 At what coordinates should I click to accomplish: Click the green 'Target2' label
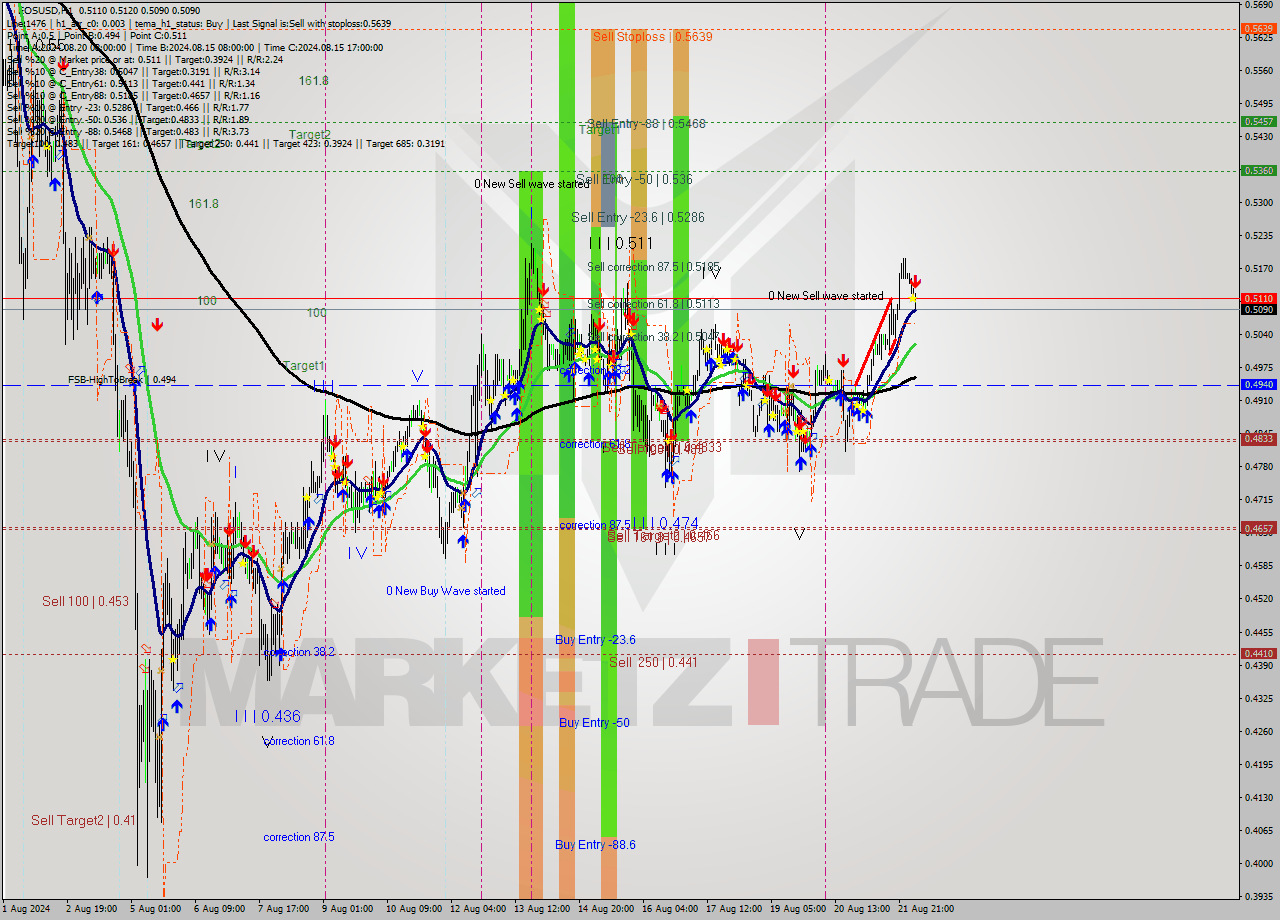310,134
